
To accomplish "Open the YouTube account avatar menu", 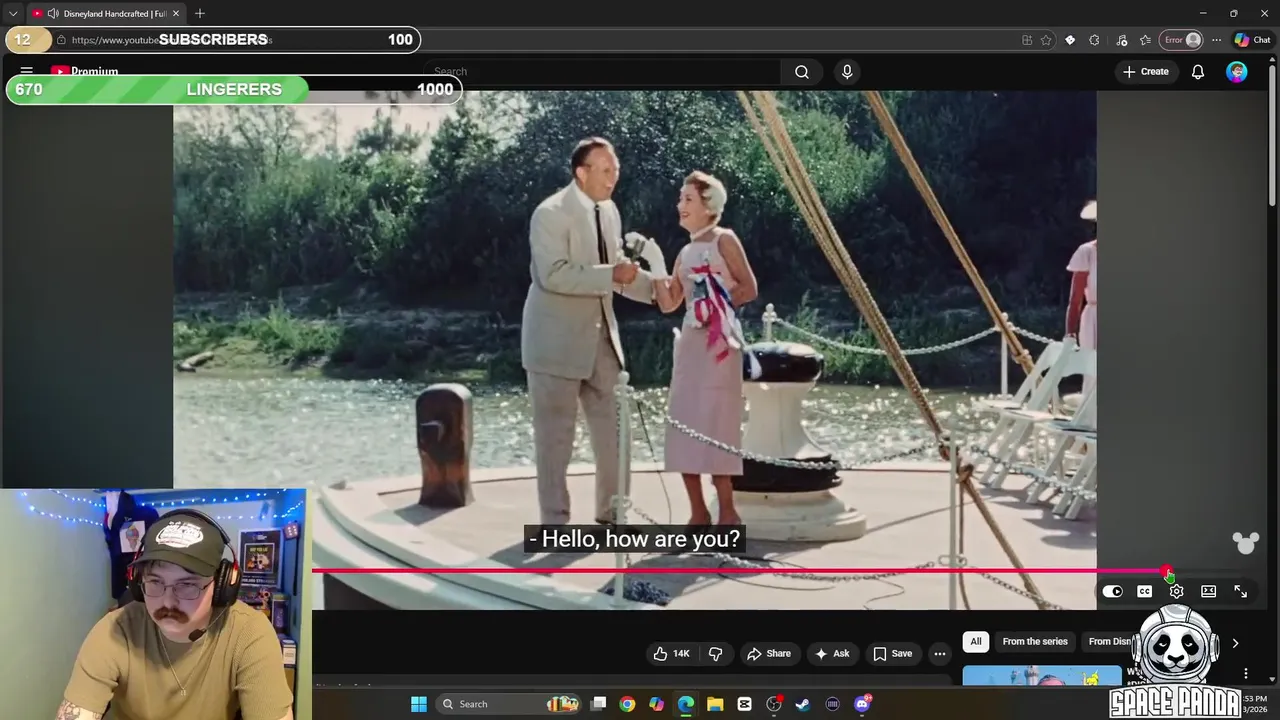I will [x=1237, y=72].
